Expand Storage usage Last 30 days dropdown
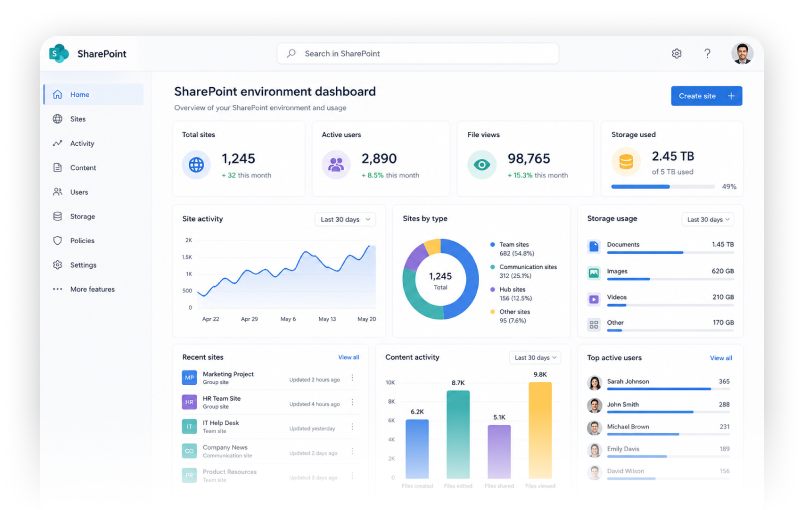 coord(708,219)
